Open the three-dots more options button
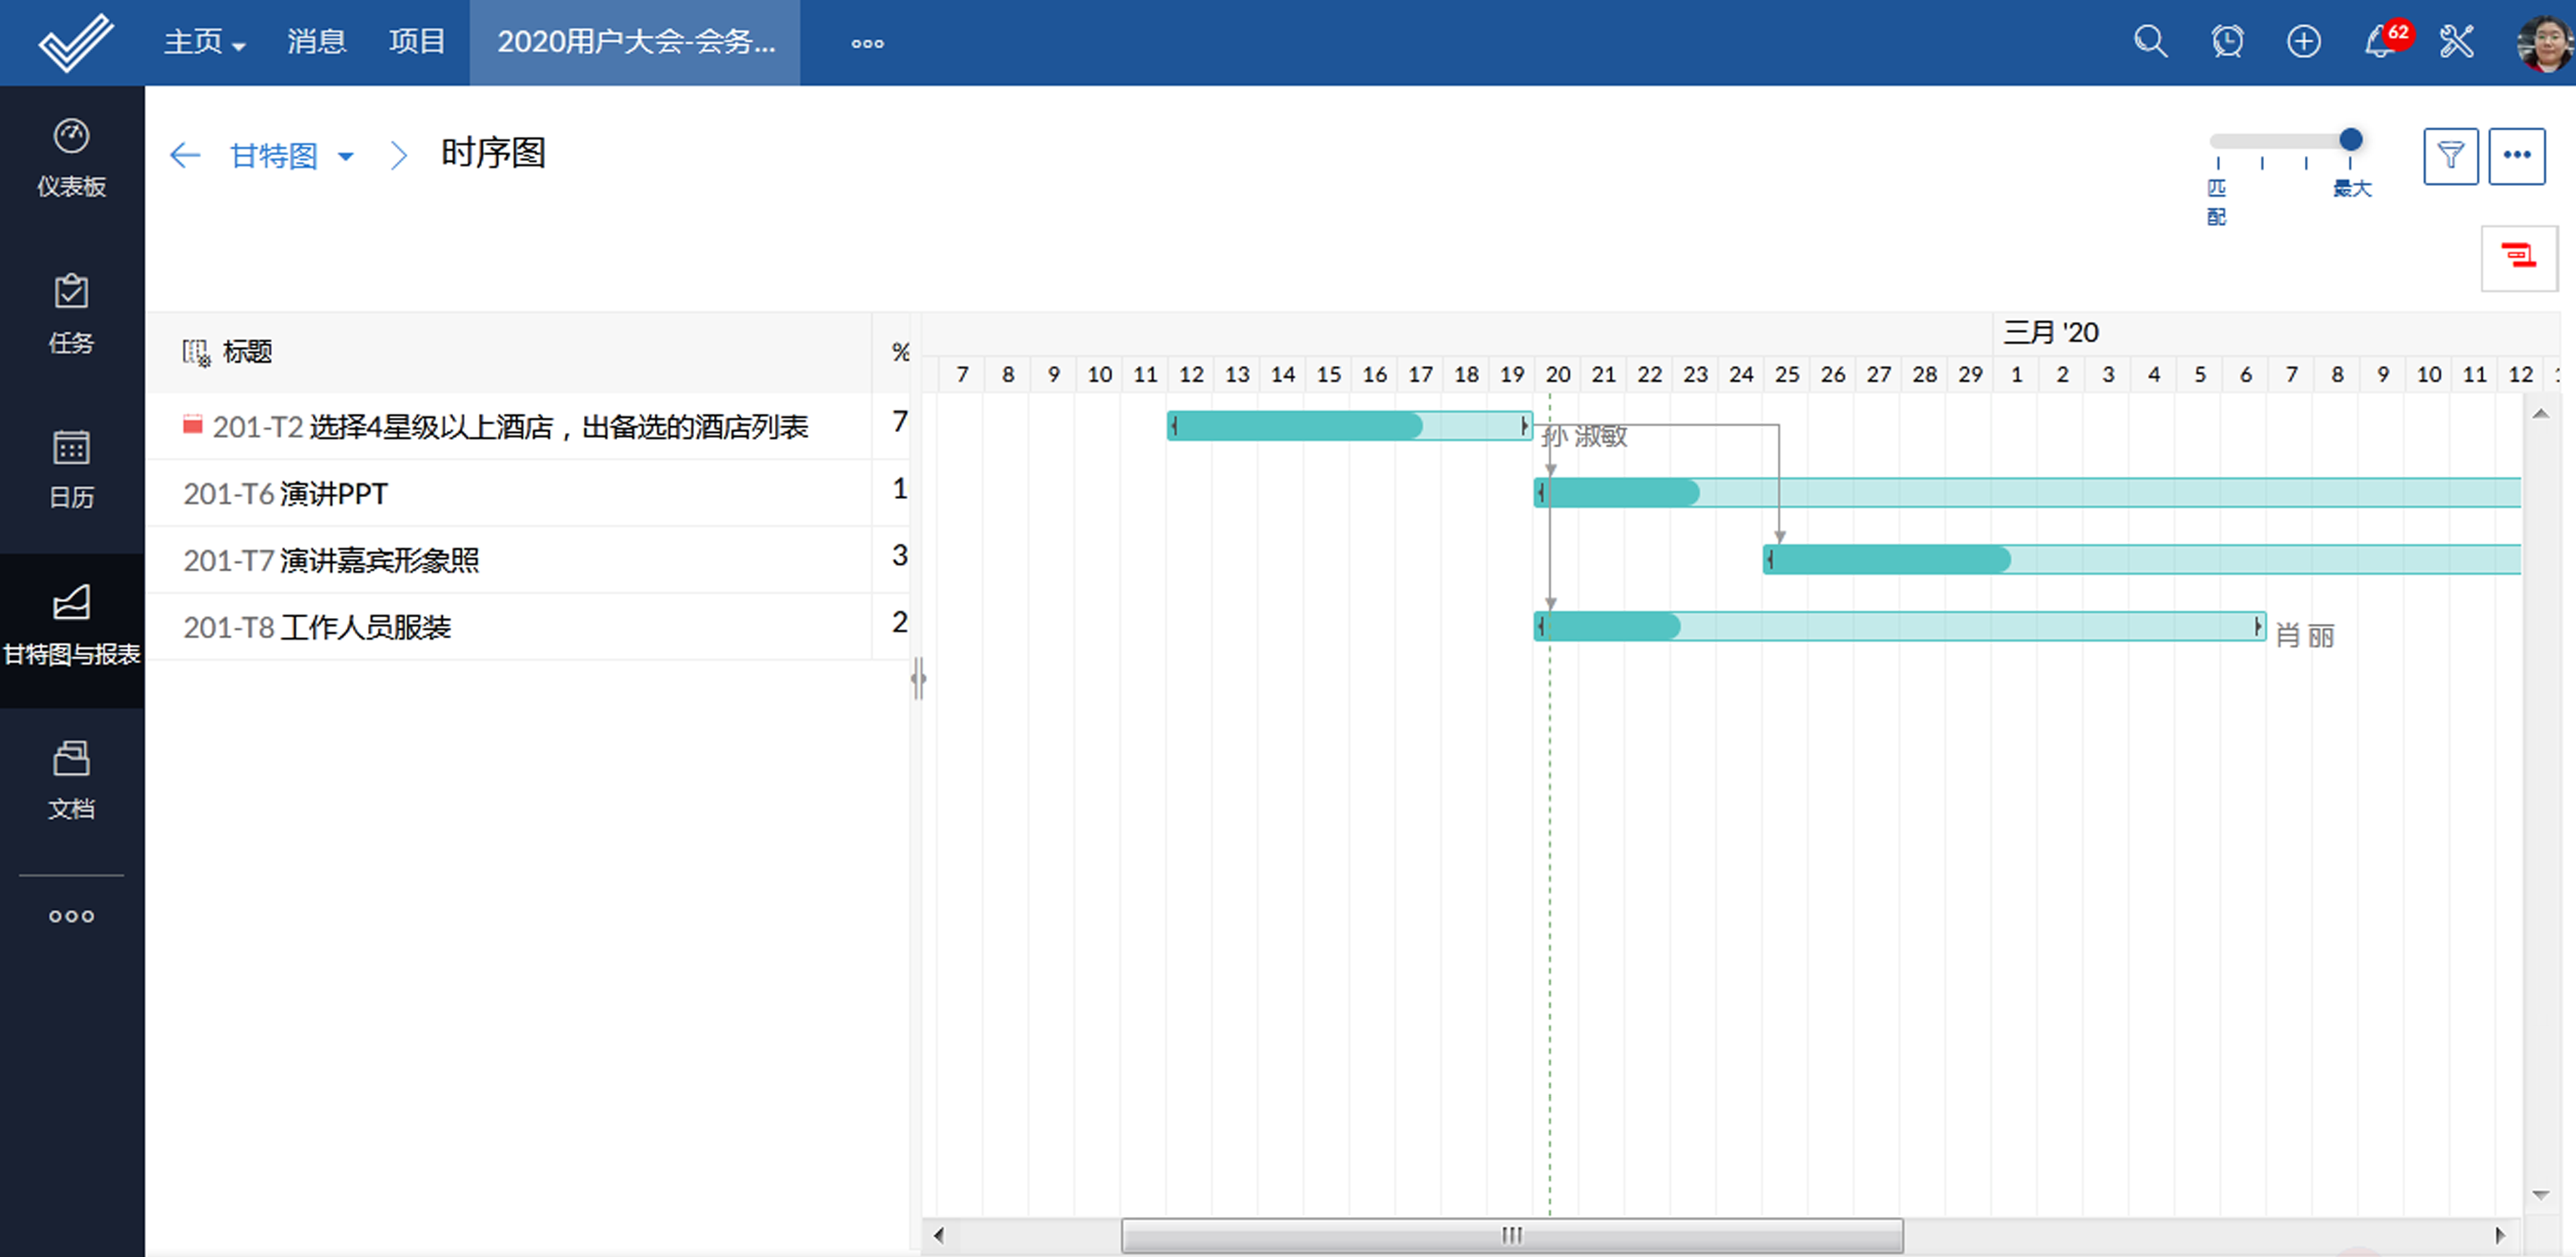This screenshot has height=1257, width=2576. [2516, 156]
